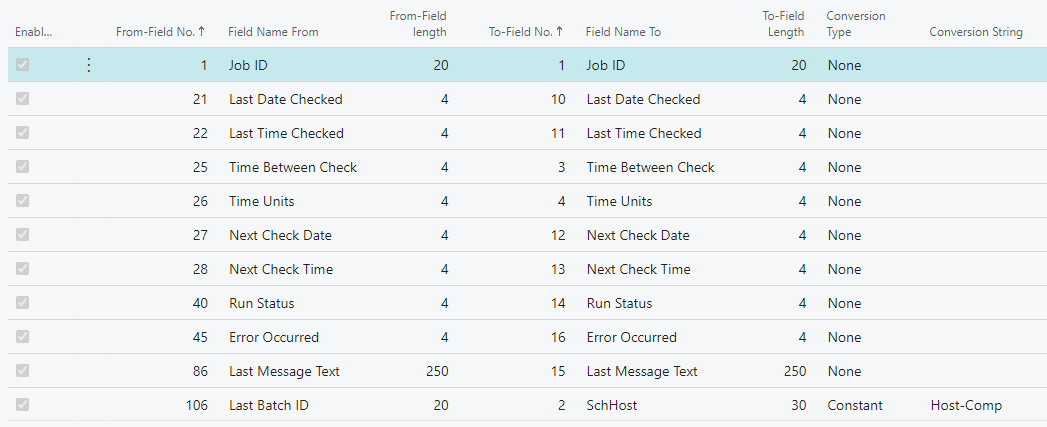Toggle Enabled checkbox for Last Batch ID row
This screenshot has height=427, width=1047.
22,405
